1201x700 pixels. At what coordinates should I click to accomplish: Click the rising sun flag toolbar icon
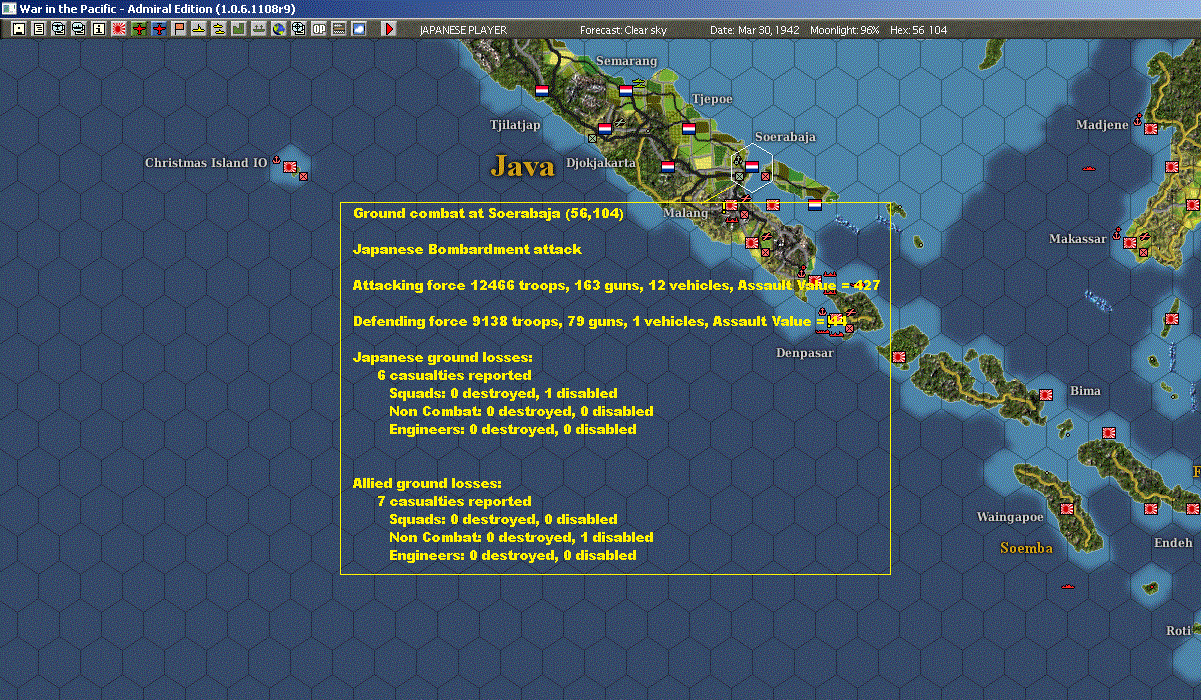click(x=118, y=29)
